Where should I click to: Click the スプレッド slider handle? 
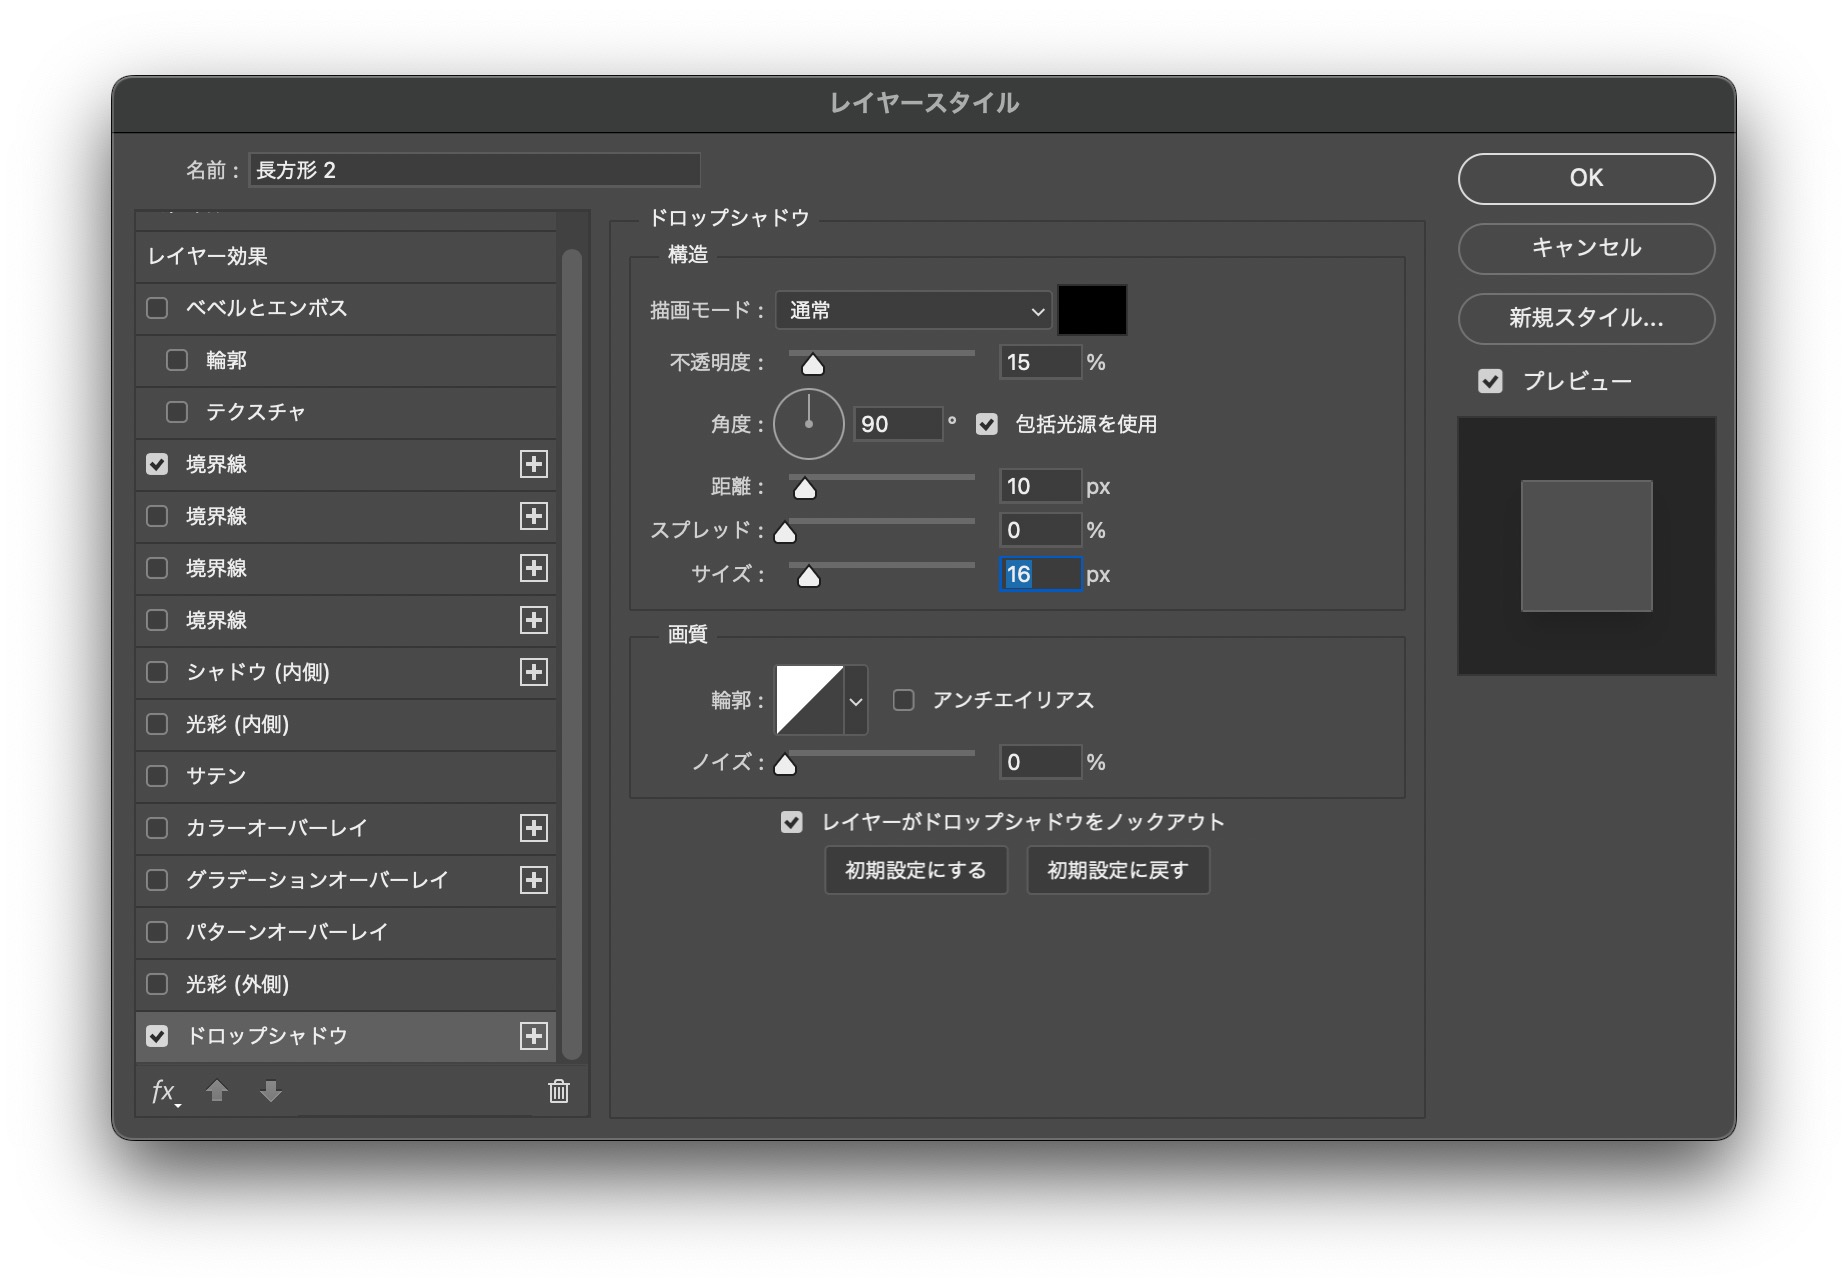(x=786, y=533)
